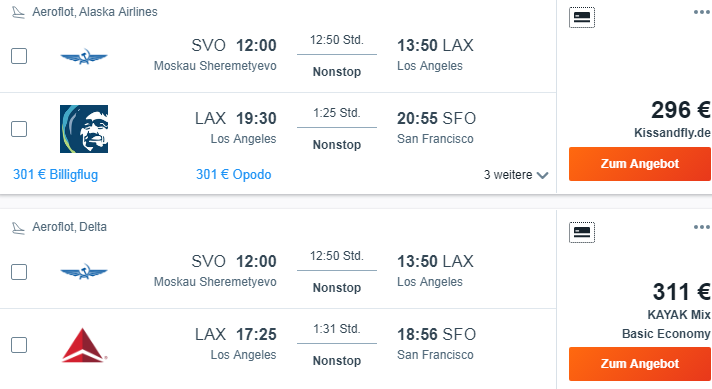Click the seat icon beside Aeroflot, Alaska Airlines
712x389 pixels.
pyautogui.click(x=18, y=12)
